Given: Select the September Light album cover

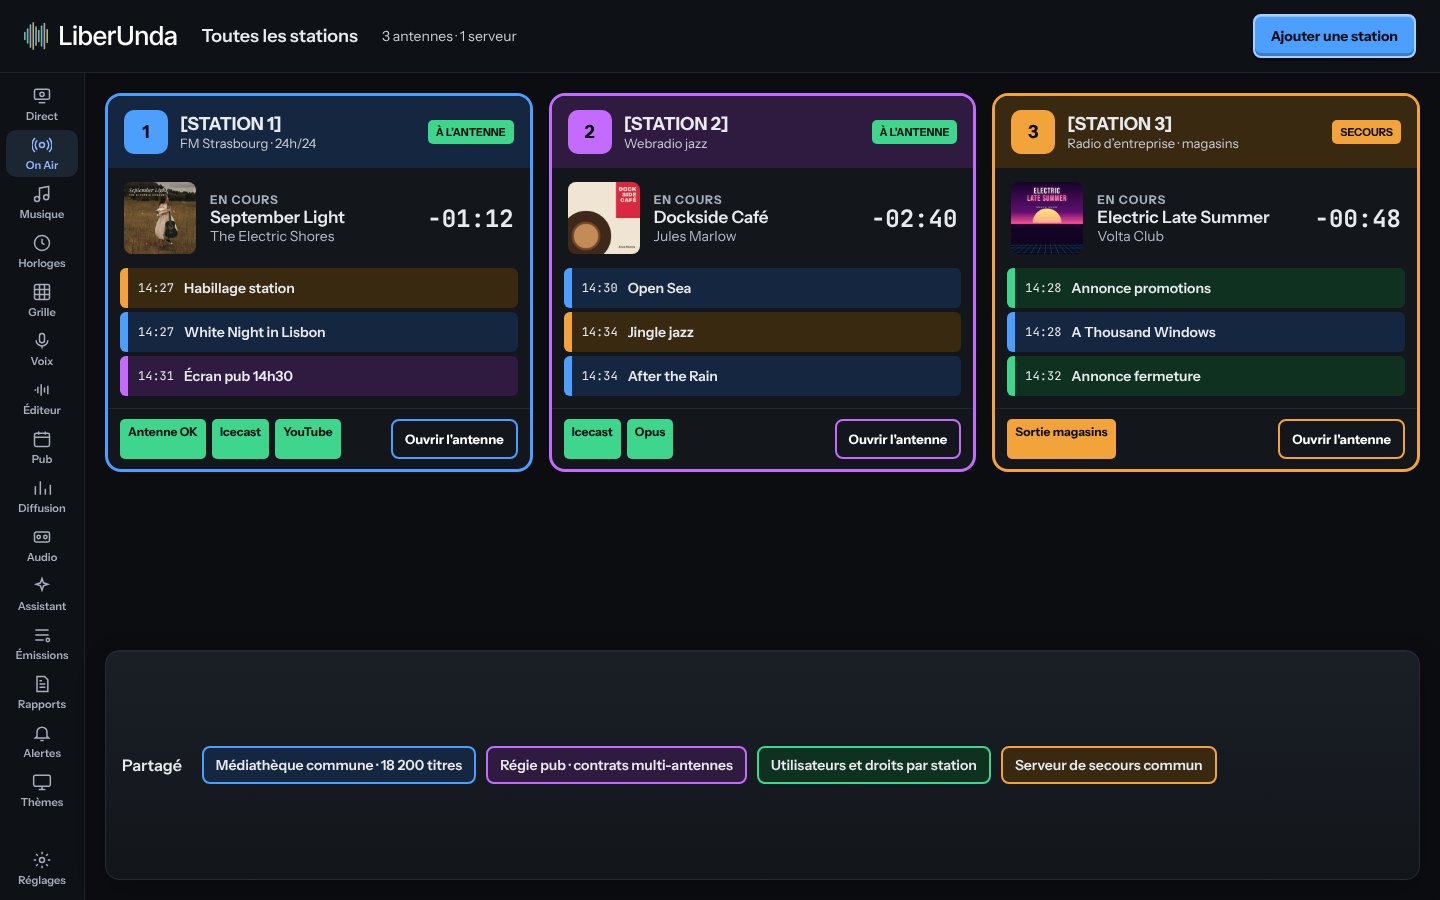Looking at the screenshot, I should click(160, 218).
